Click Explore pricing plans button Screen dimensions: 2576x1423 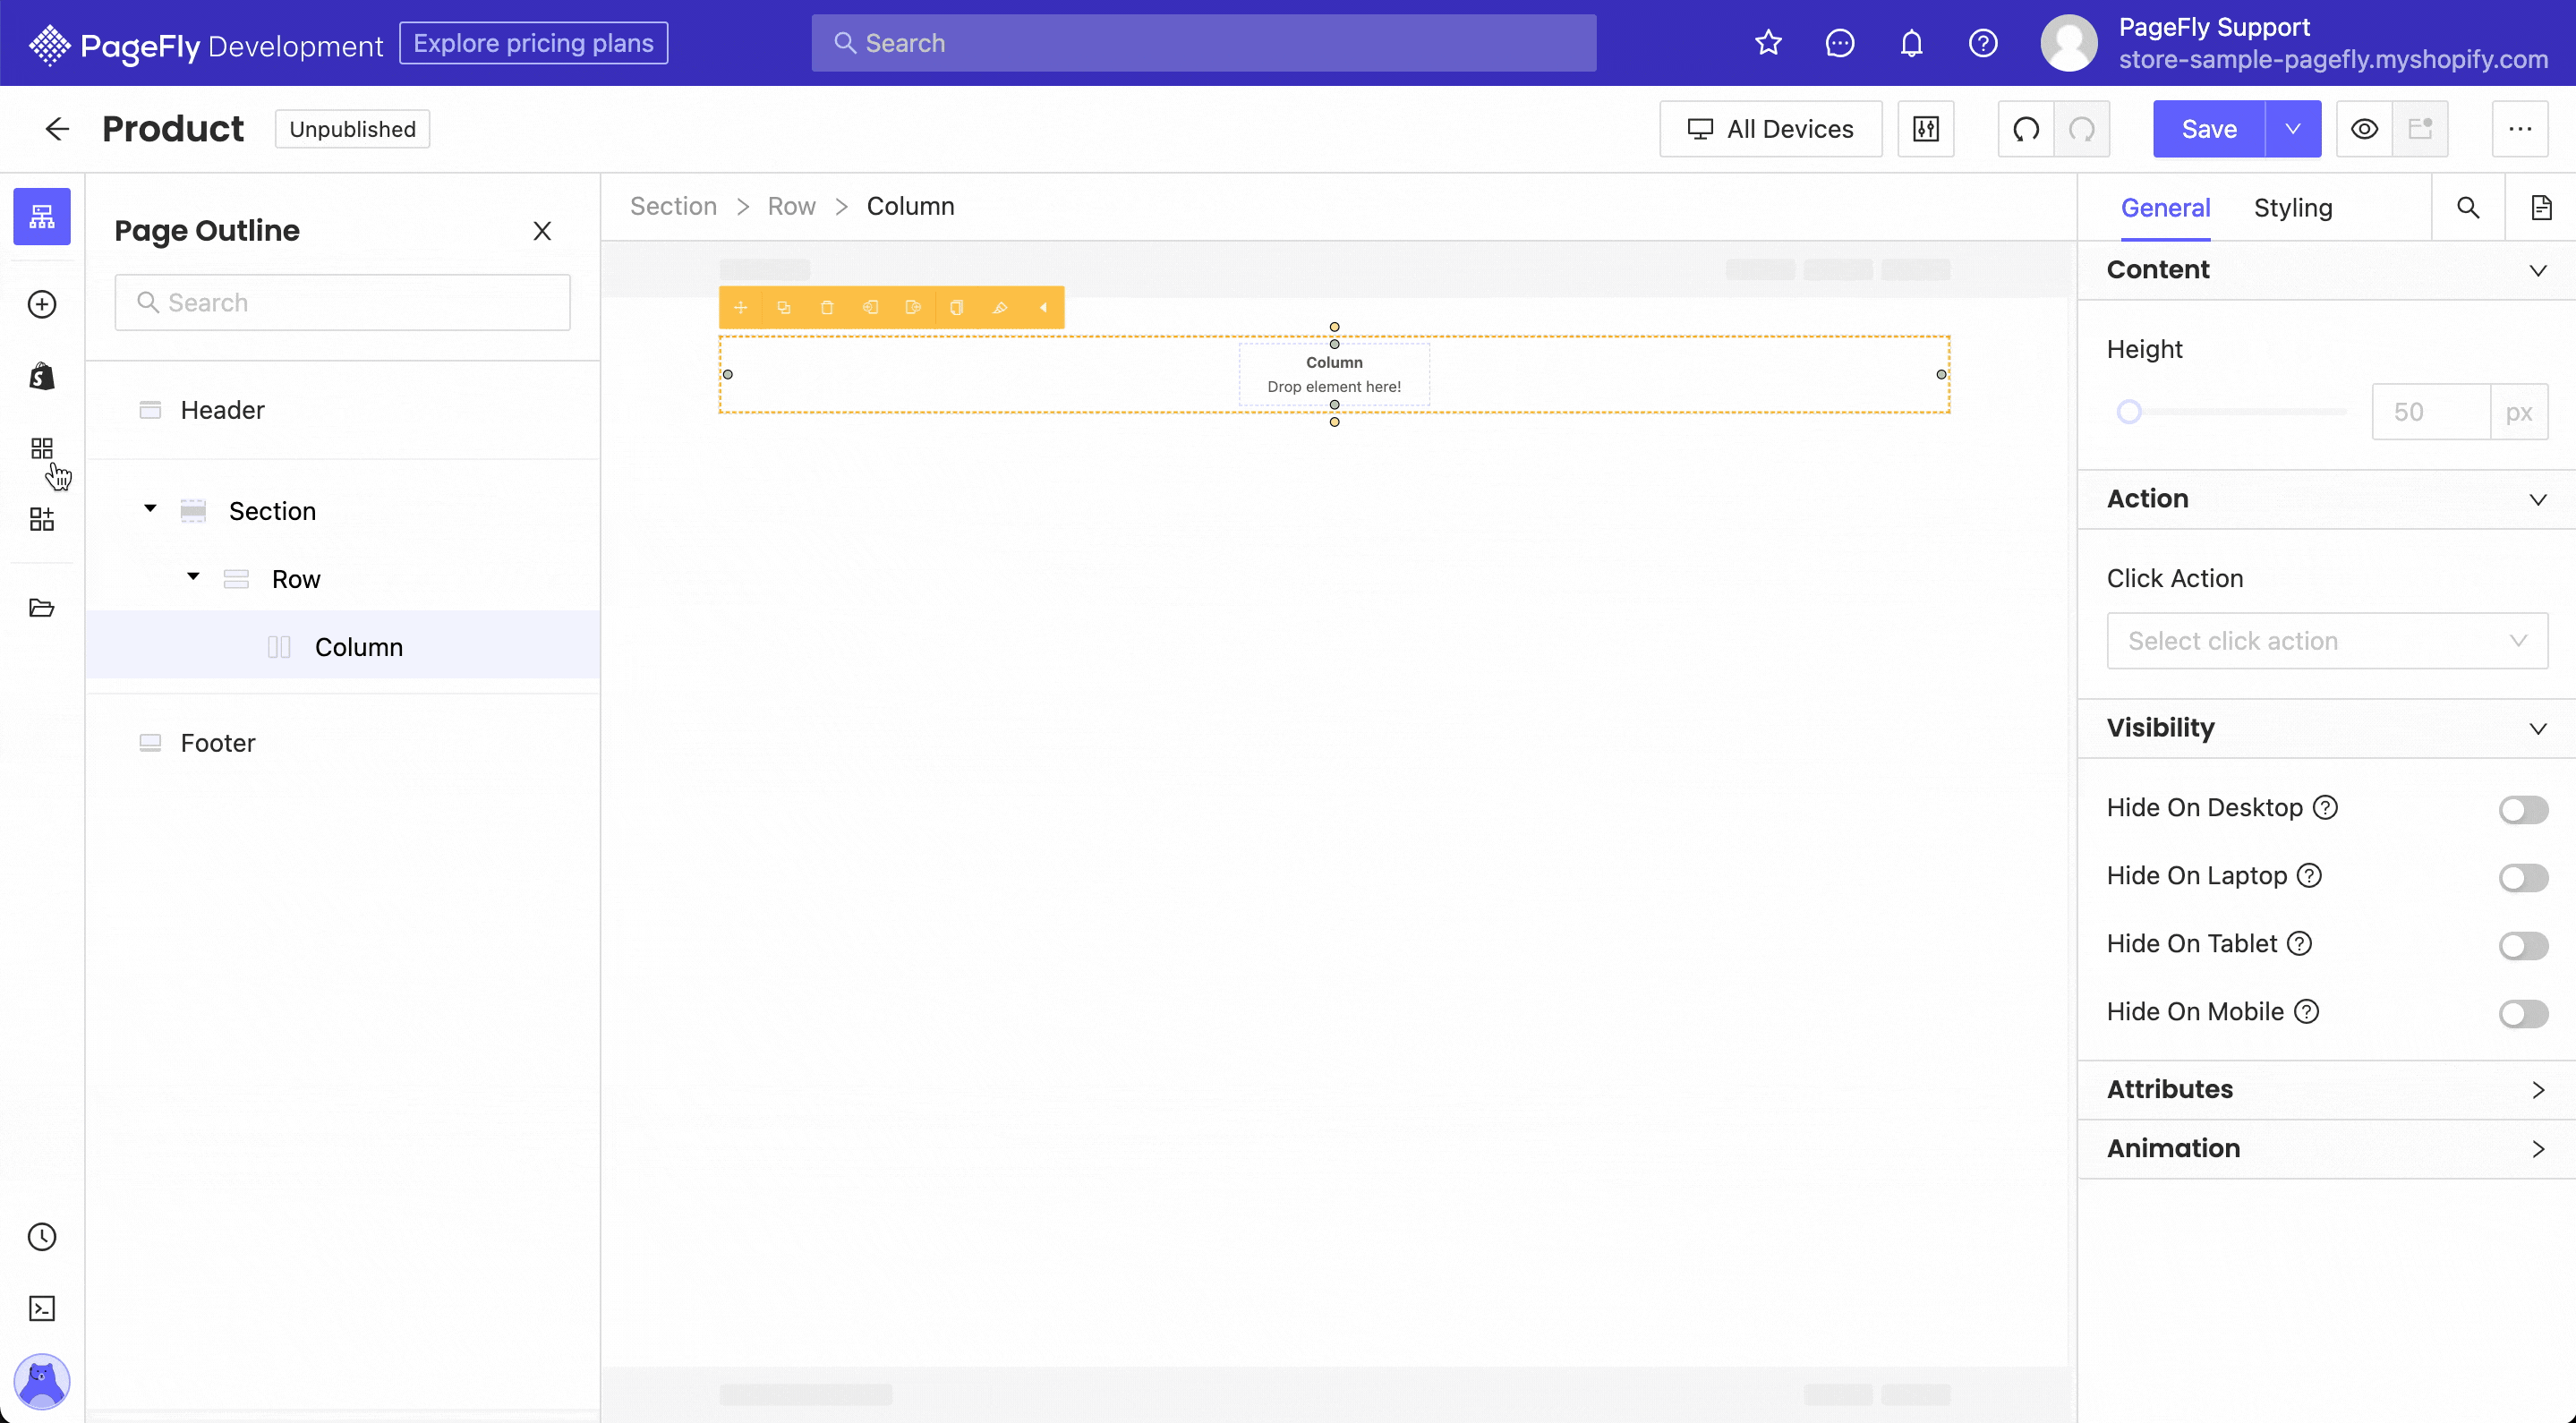tap(533, 43)
